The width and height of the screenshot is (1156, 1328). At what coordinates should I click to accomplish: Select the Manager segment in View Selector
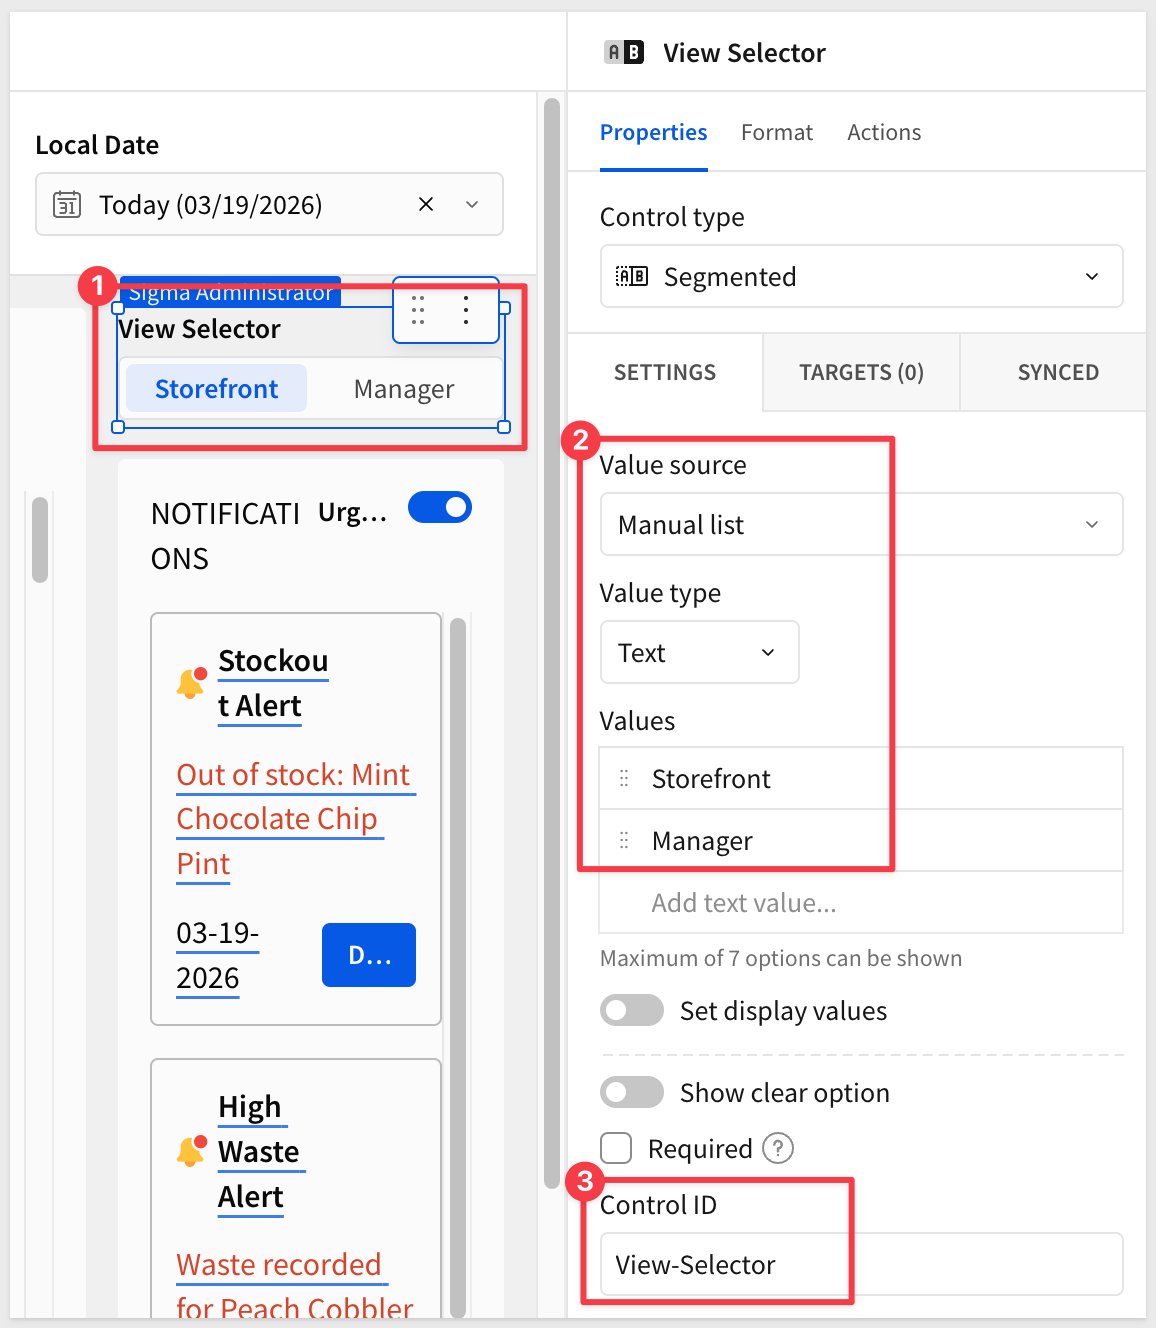coord(404,389)
